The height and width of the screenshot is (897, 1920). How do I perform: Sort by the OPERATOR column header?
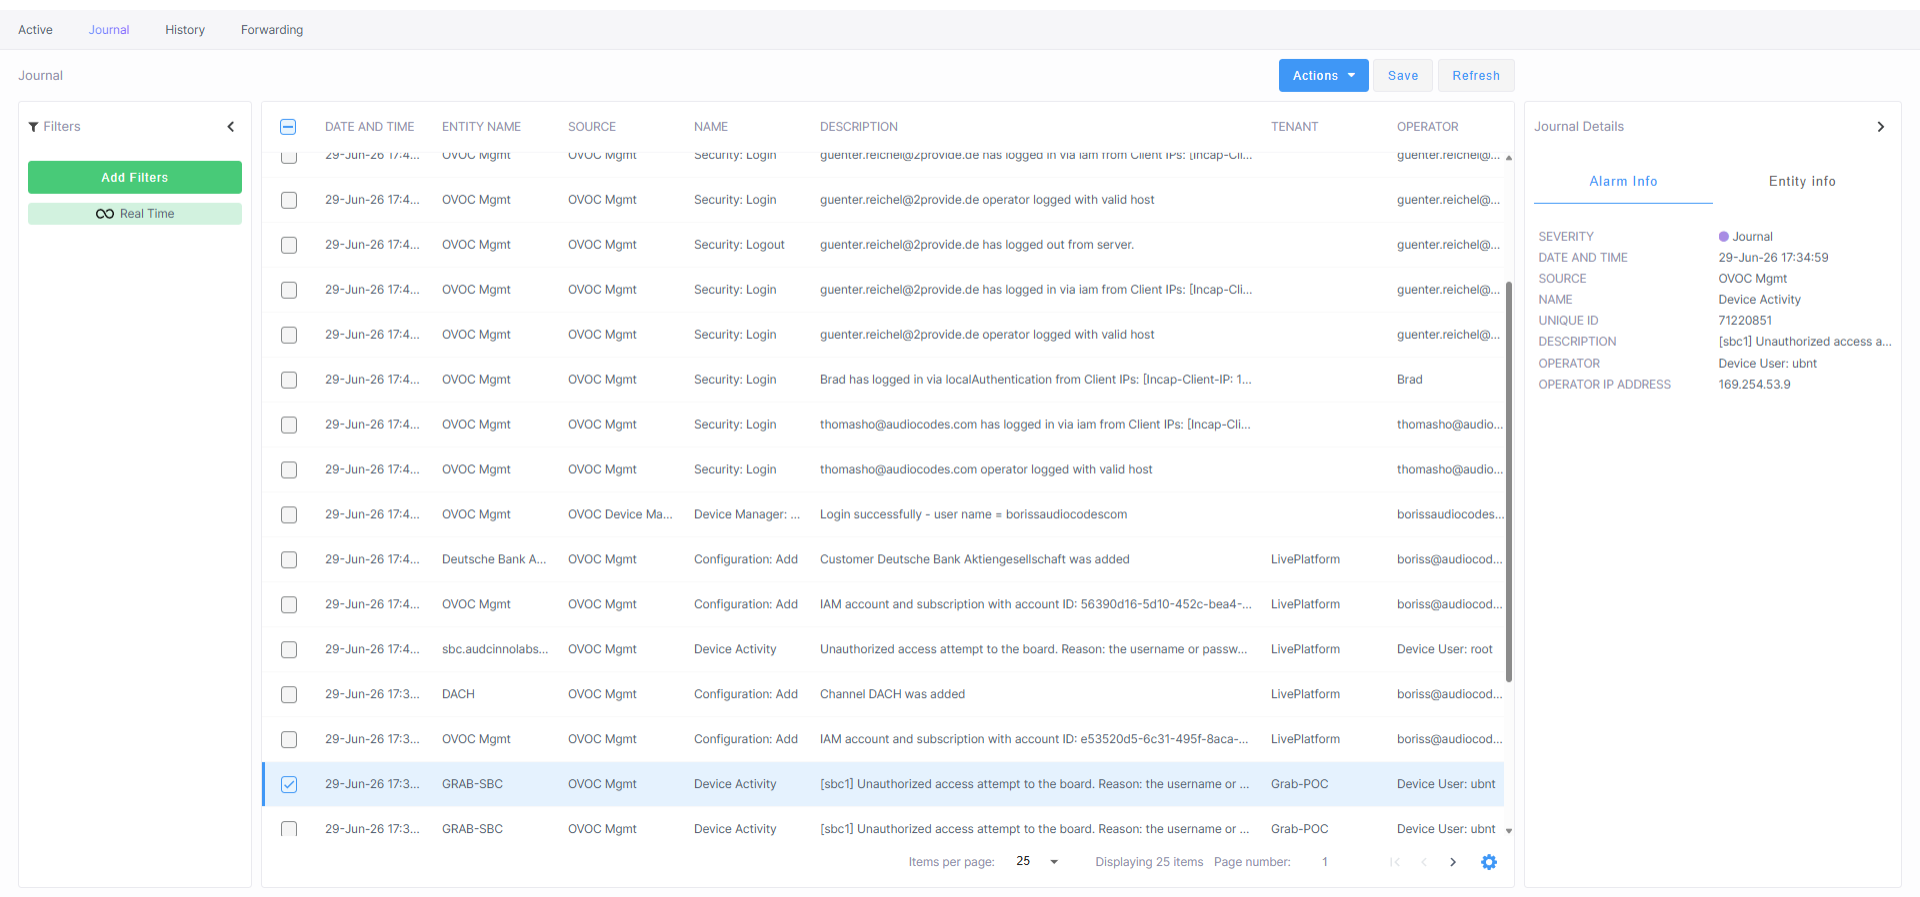point(1427,127)
